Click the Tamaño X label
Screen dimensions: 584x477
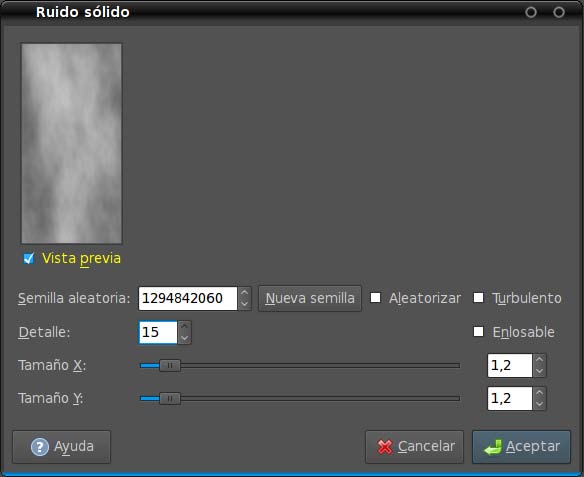pos(52,365)
